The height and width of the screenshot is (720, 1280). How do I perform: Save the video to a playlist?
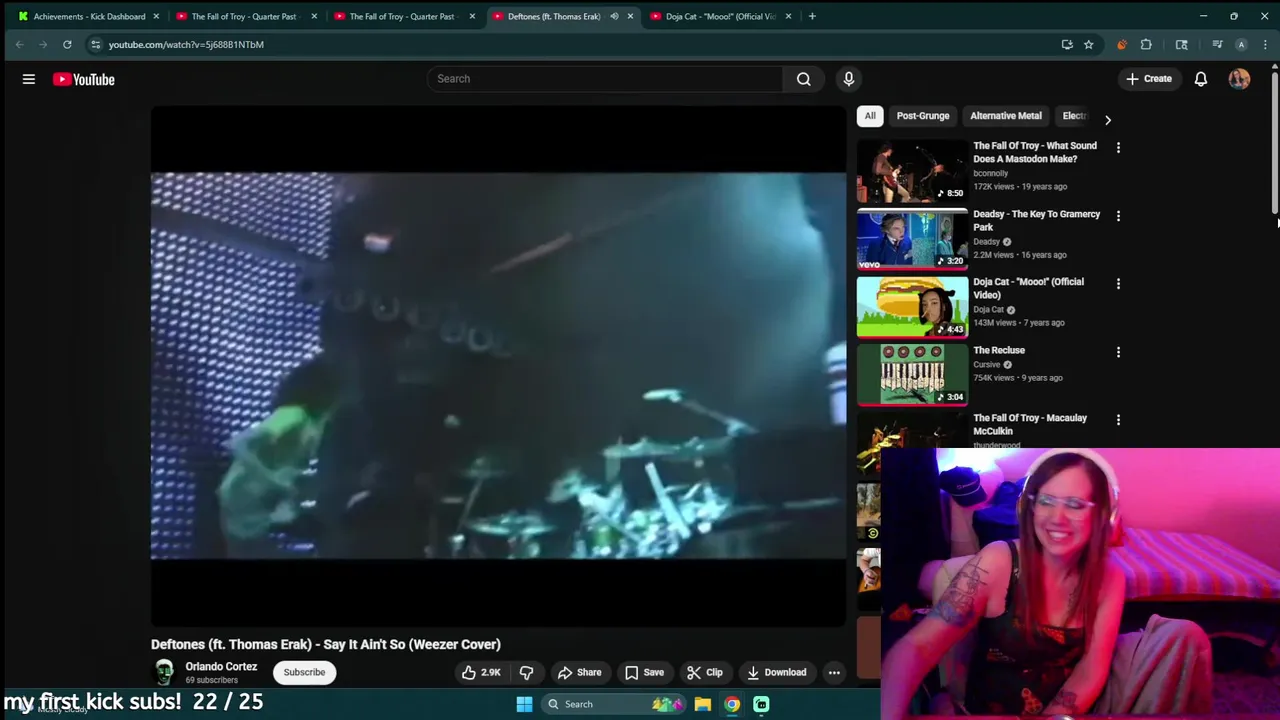[645, 672]
